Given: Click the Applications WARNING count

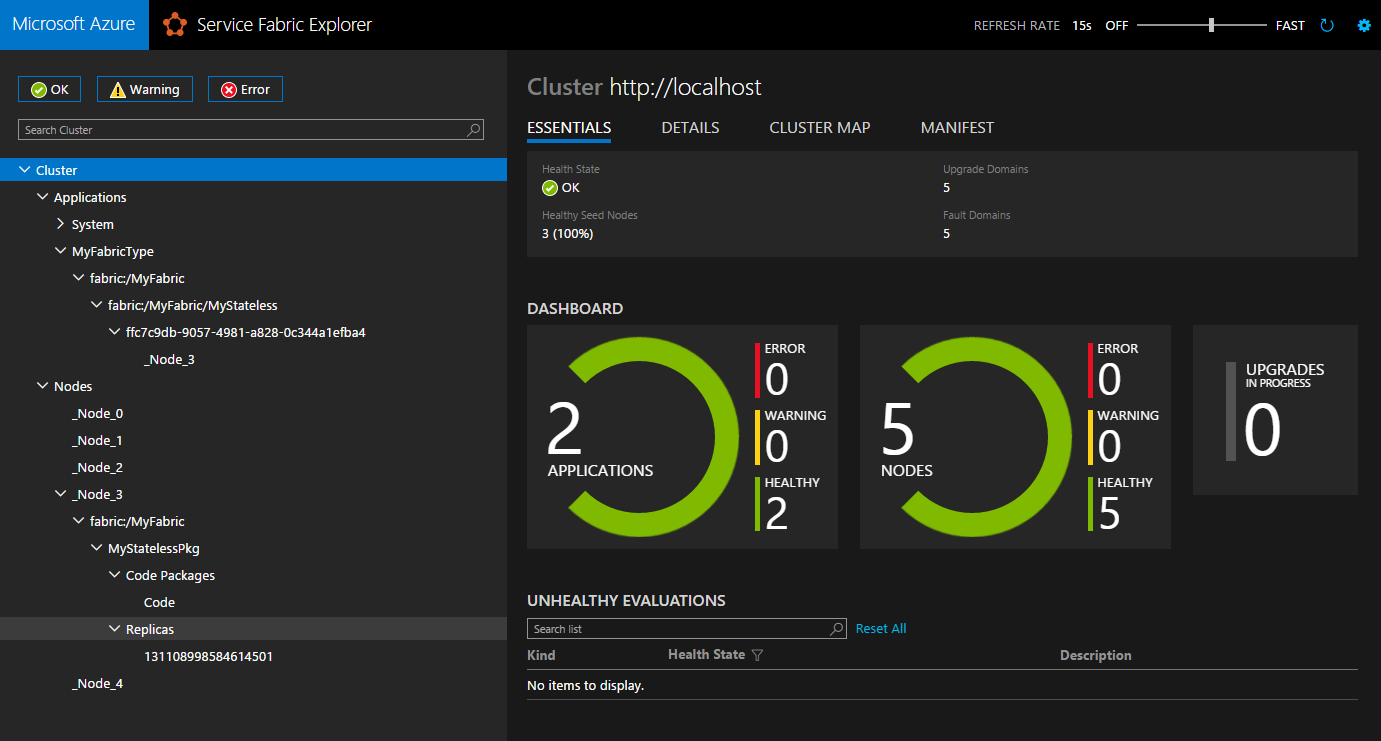Looking at the screenshot, I should (777, 447).
